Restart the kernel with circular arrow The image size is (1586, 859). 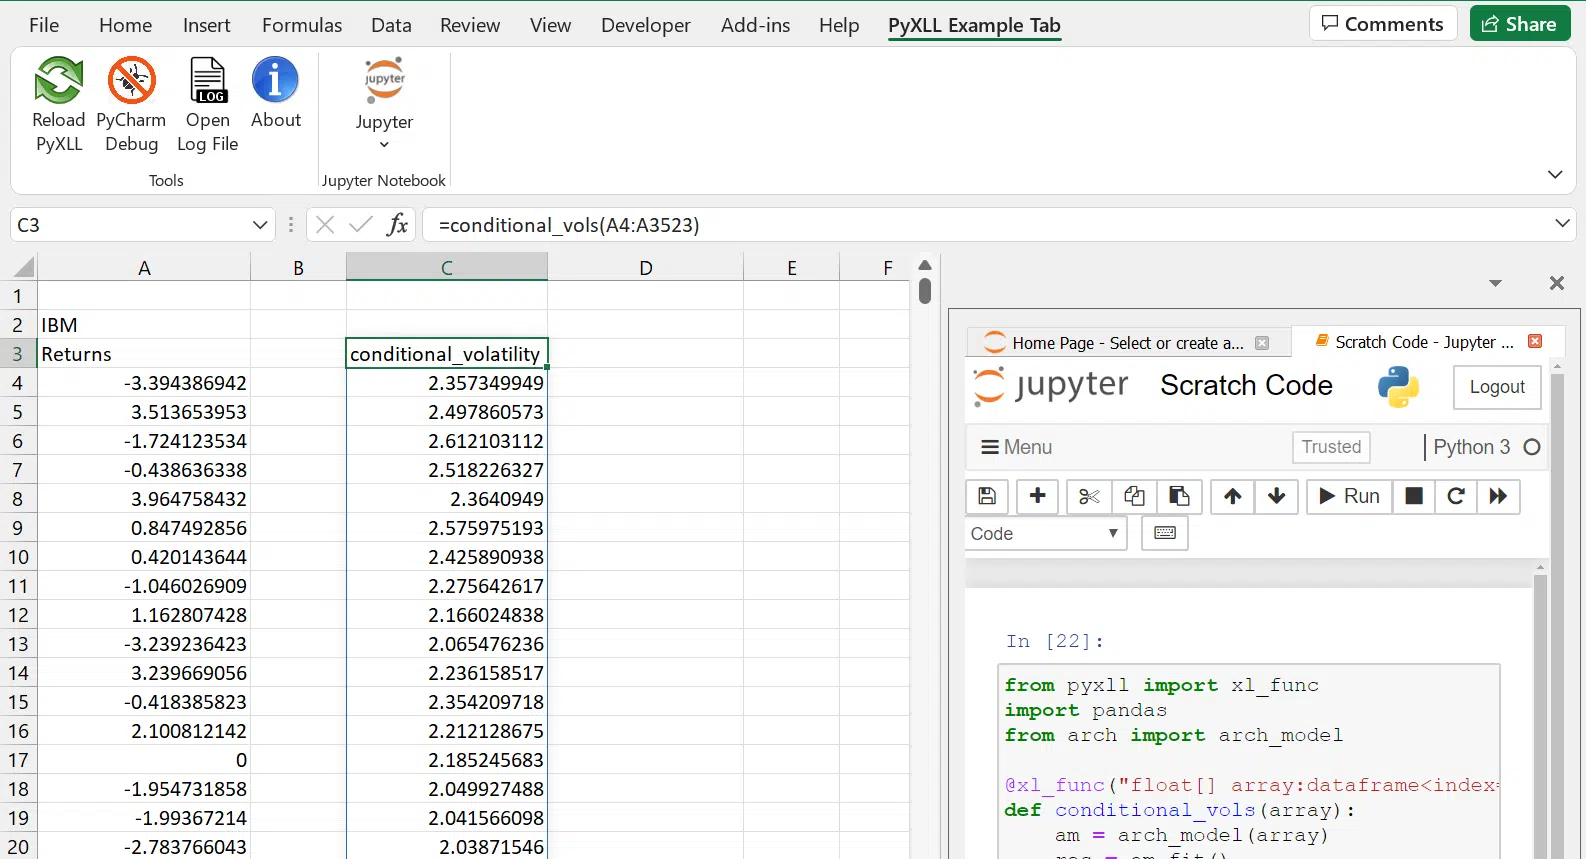tap(1456, 496)
